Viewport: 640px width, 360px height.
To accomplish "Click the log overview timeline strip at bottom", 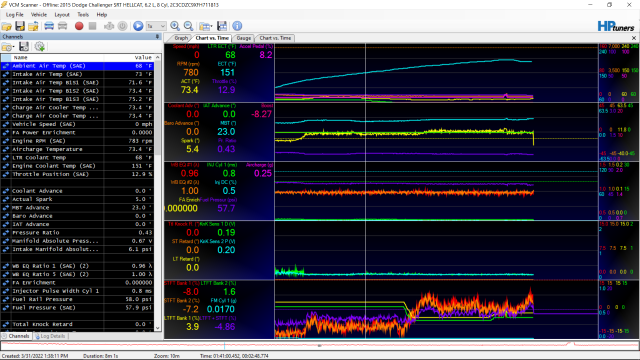I will (320, 346).
